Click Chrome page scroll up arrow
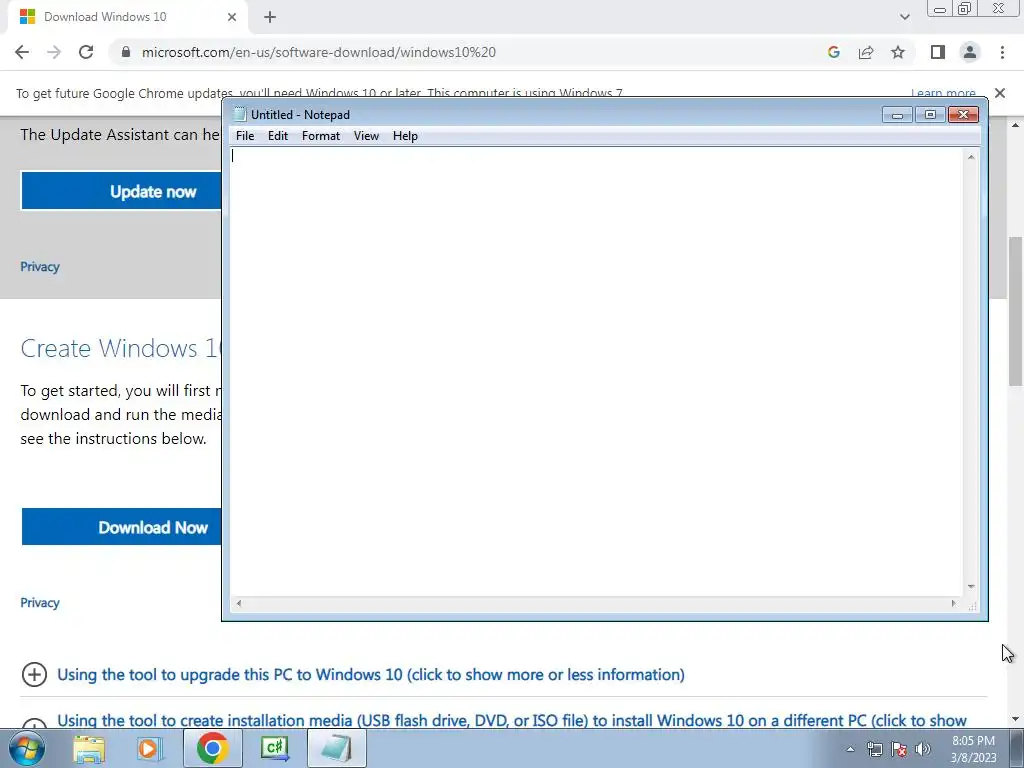 point(1016,125)
